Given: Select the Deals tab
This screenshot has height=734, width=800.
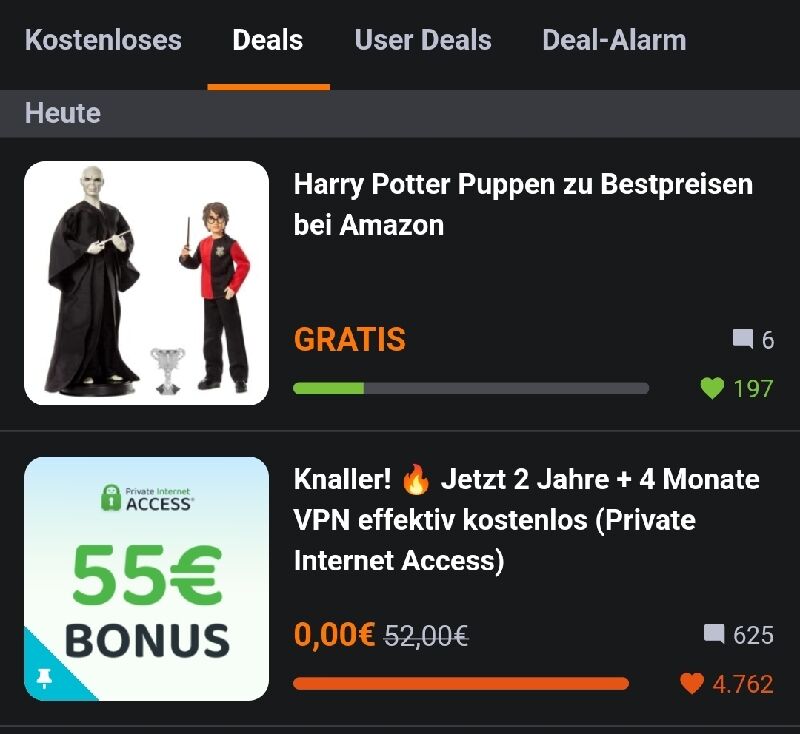Looking at the screenshot, I should [268, 40].
